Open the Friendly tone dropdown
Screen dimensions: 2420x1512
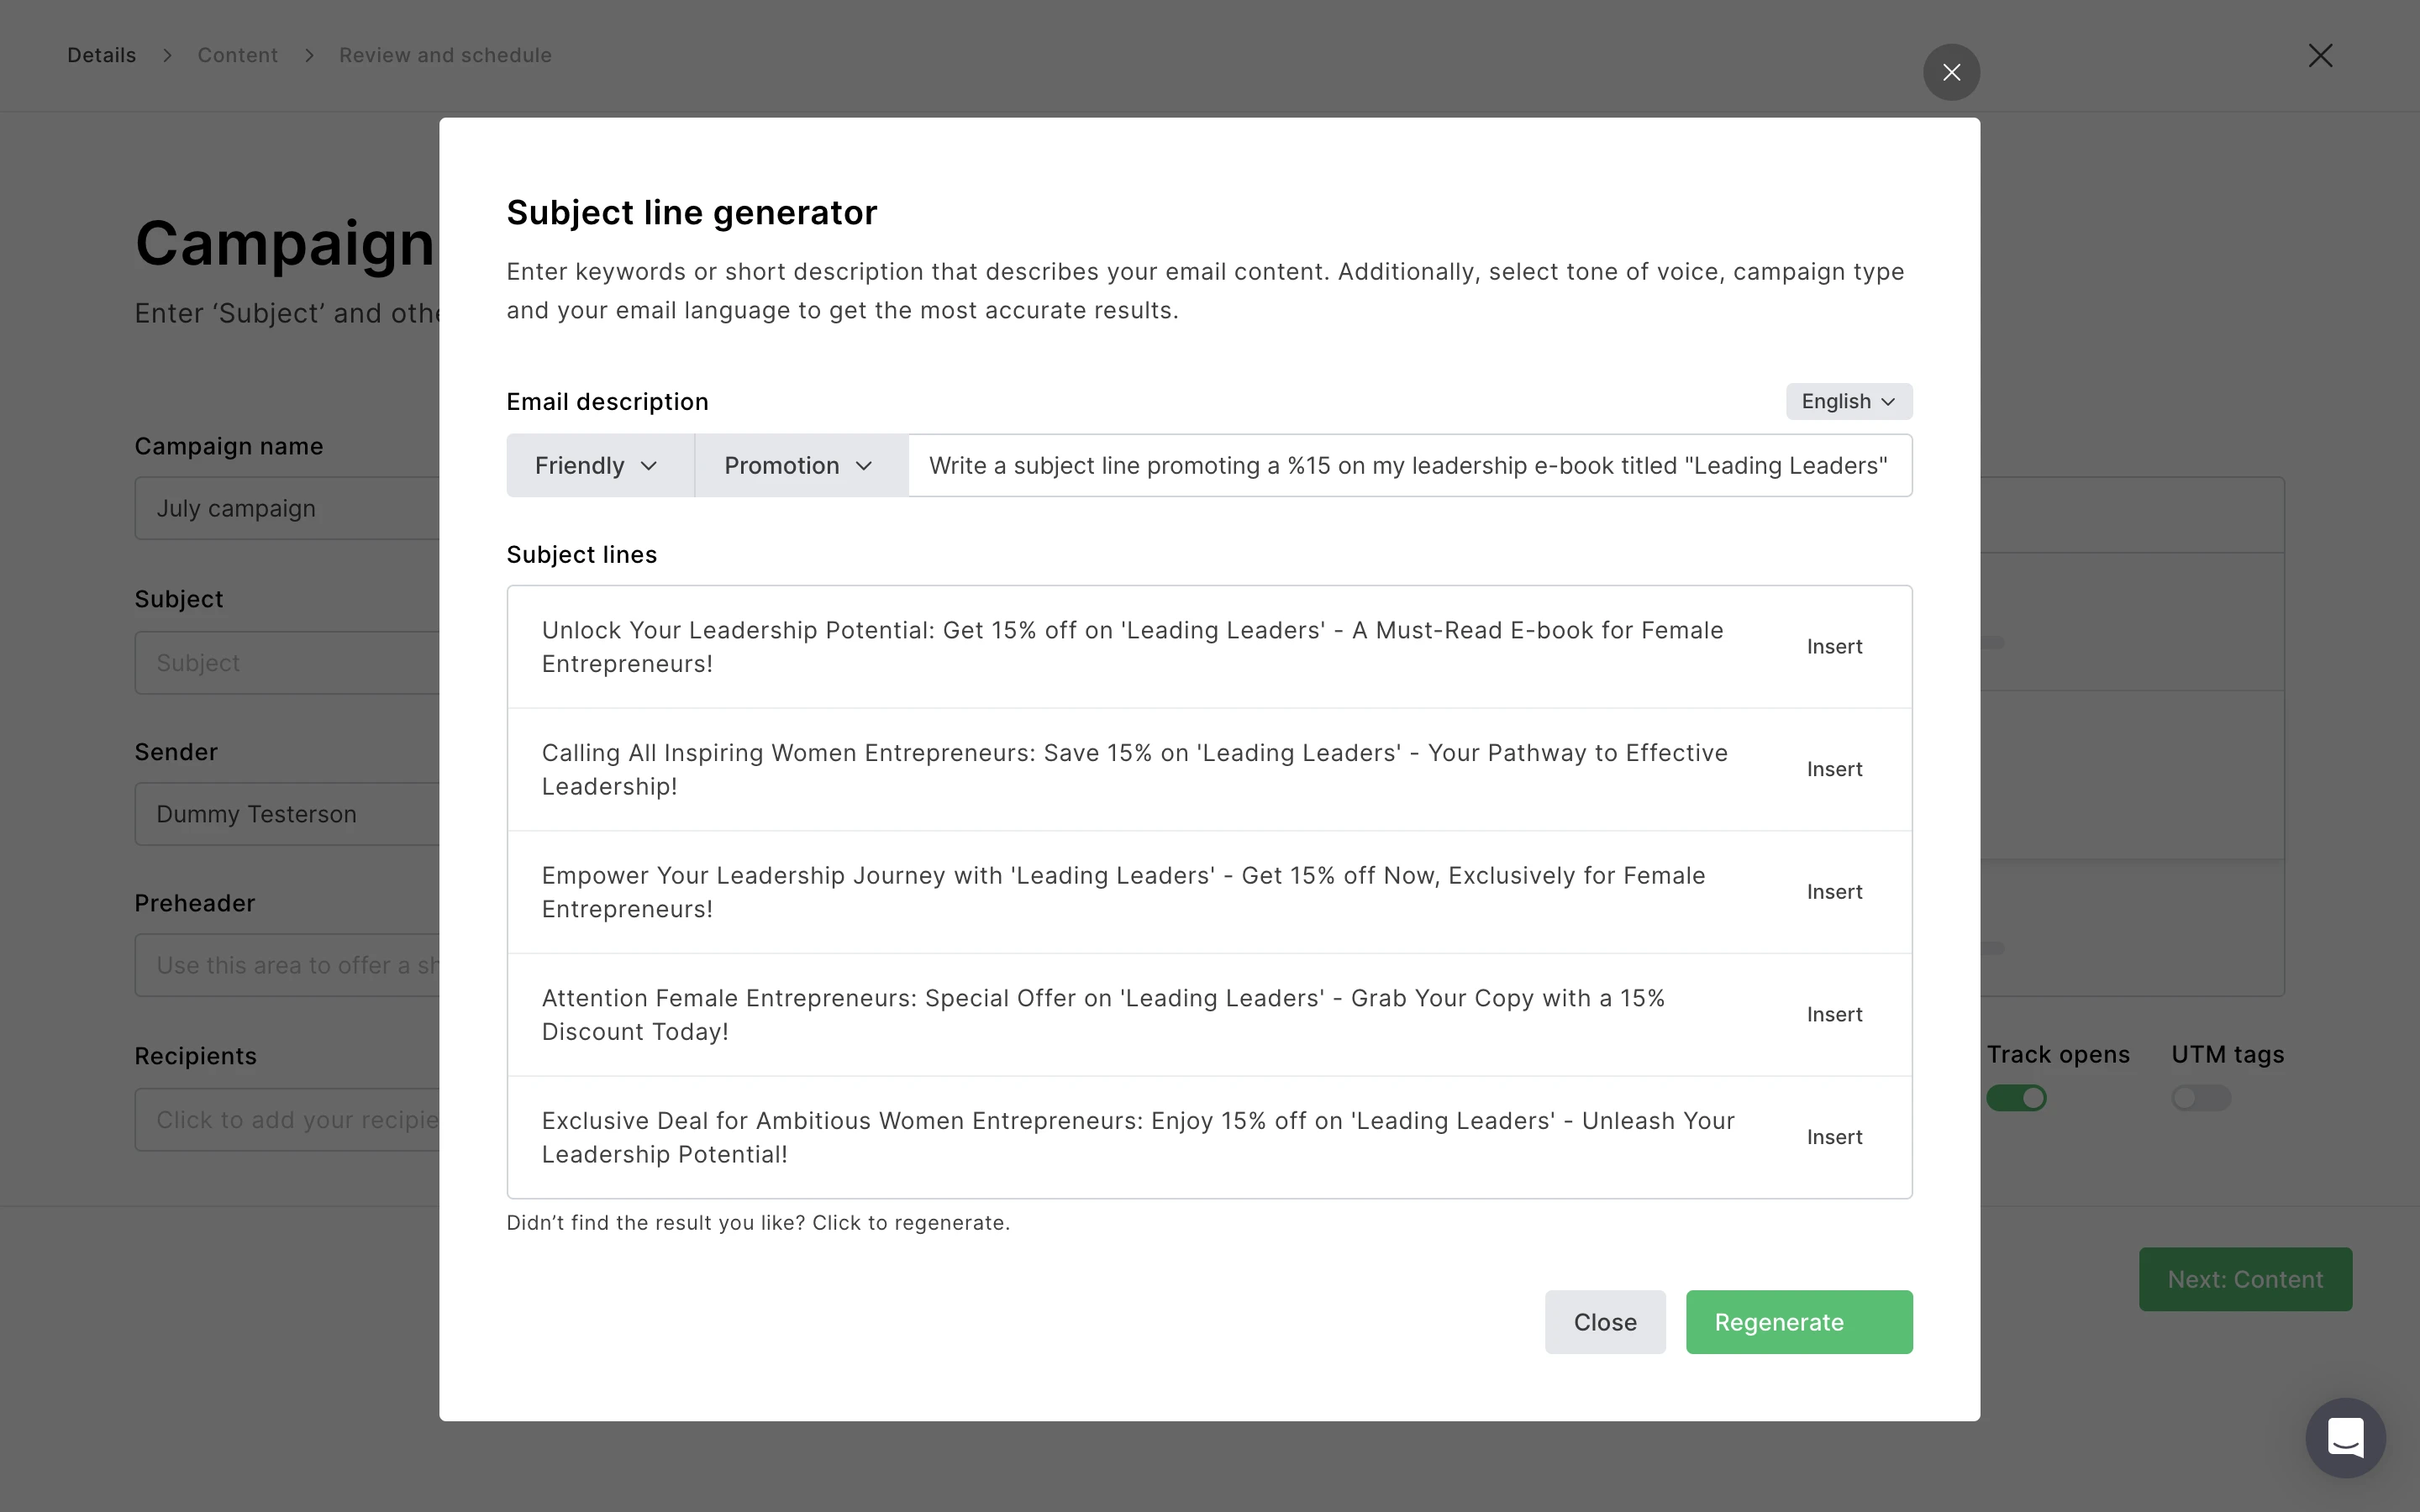pos(597,465)
